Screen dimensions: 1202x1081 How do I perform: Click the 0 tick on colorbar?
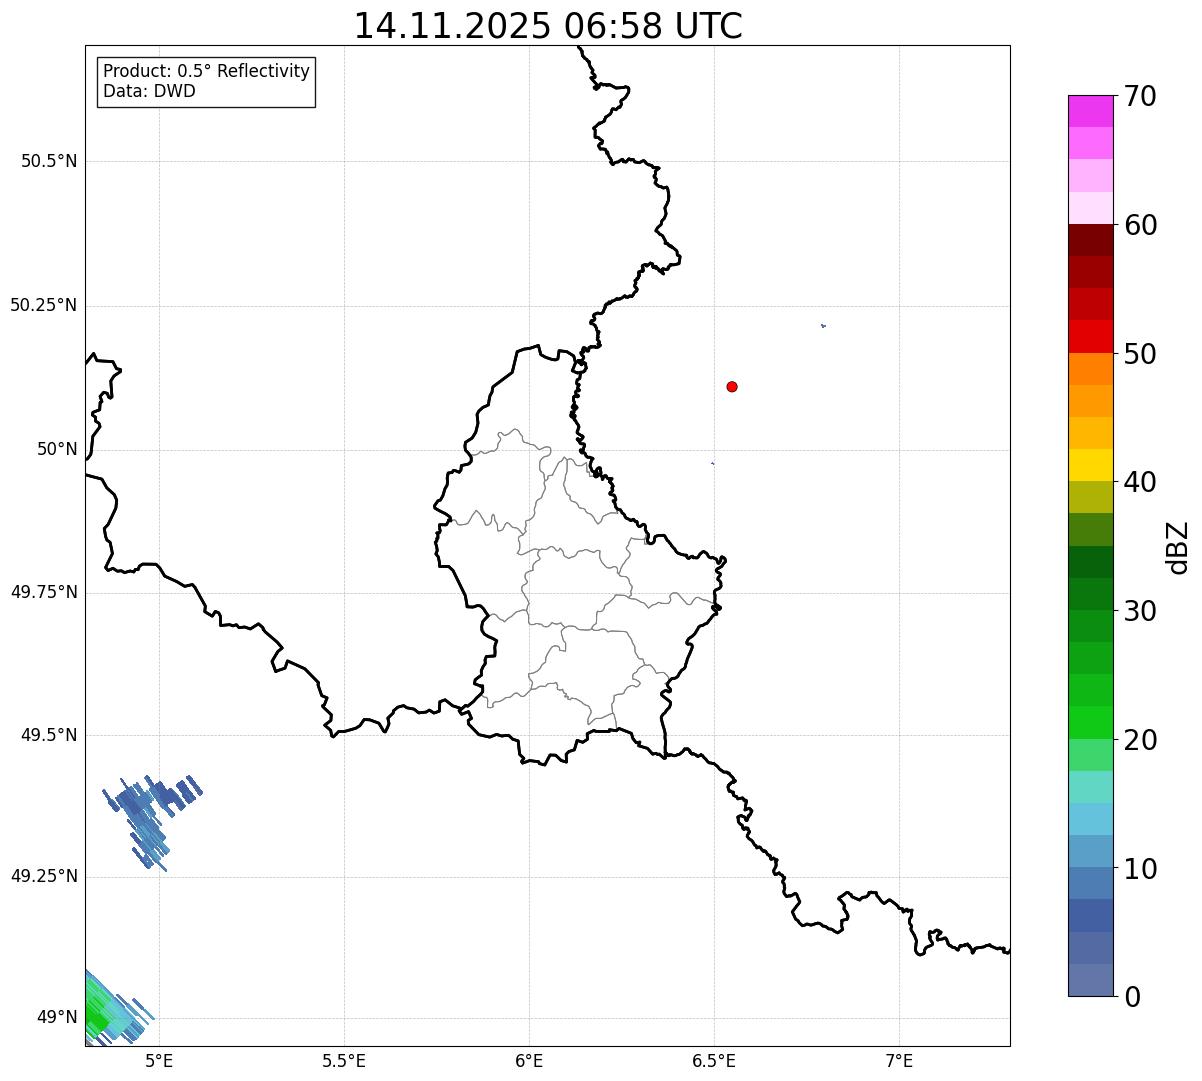pyautogui.click(x=1132, y=998)
